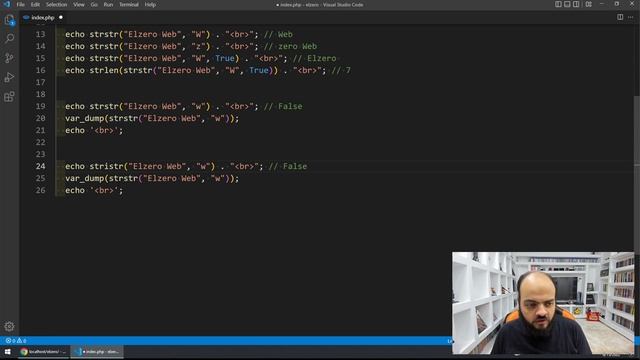Click the '// False' comment on line 24
Viewport: 640px width, 360px height.
(288, 166)
